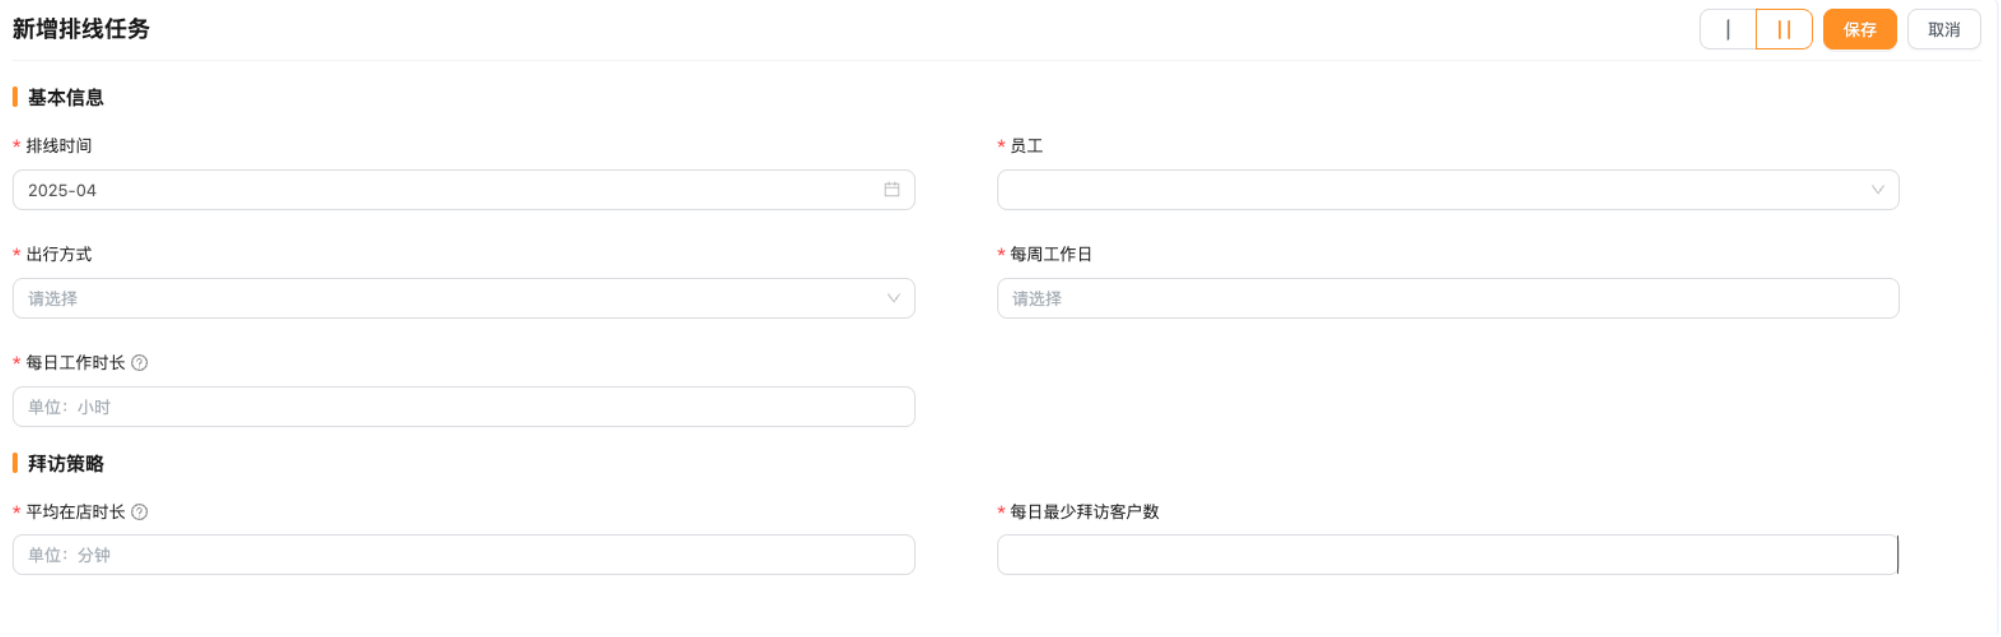Click the 取消 button
2001x637 pixels.
coord(1943,30)
